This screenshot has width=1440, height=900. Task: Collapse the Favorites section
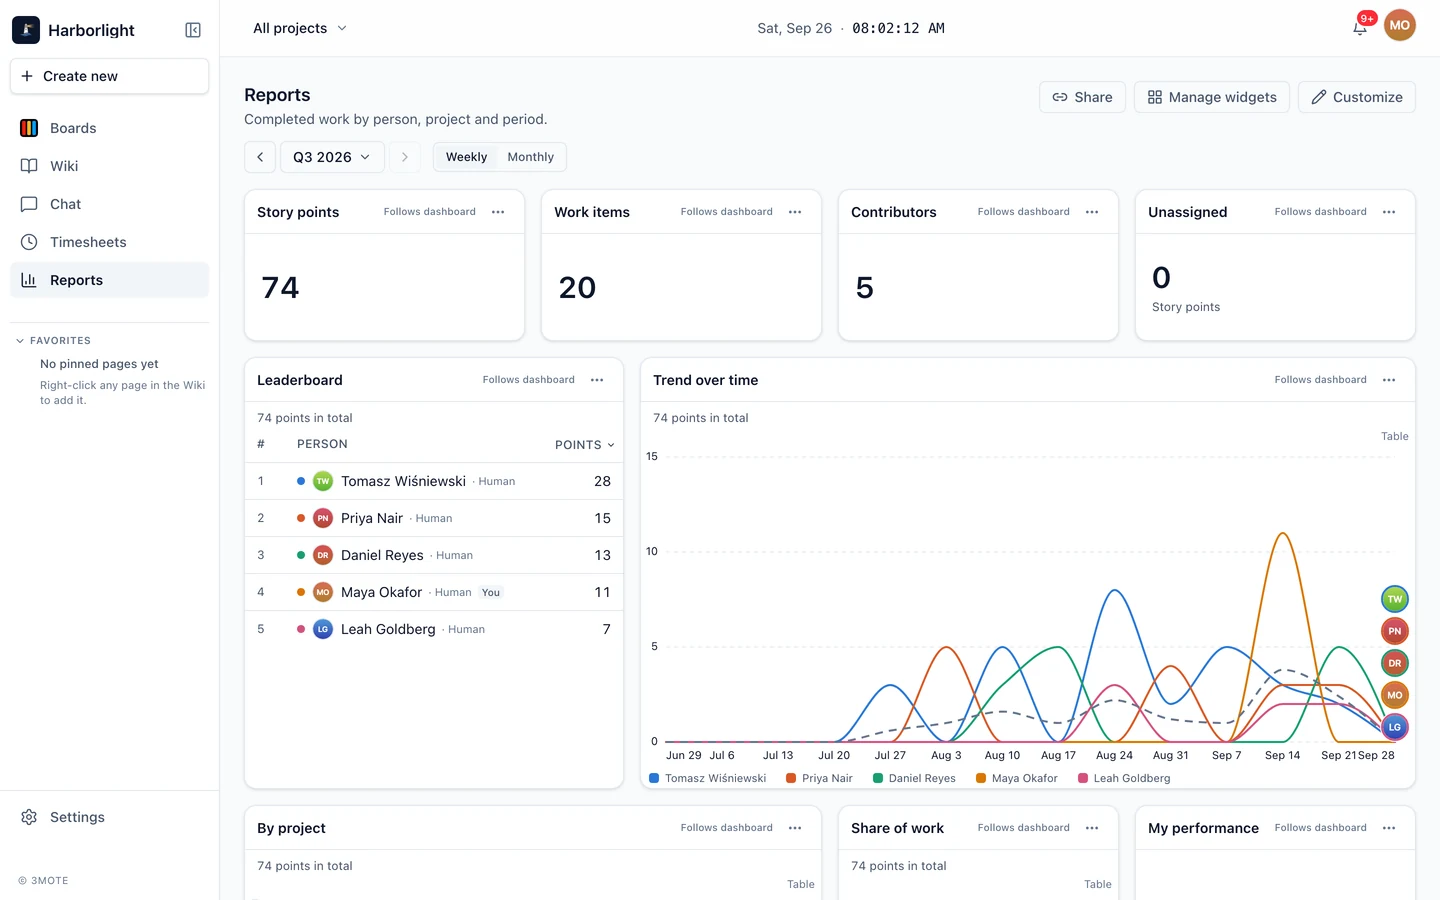point(53,341)
